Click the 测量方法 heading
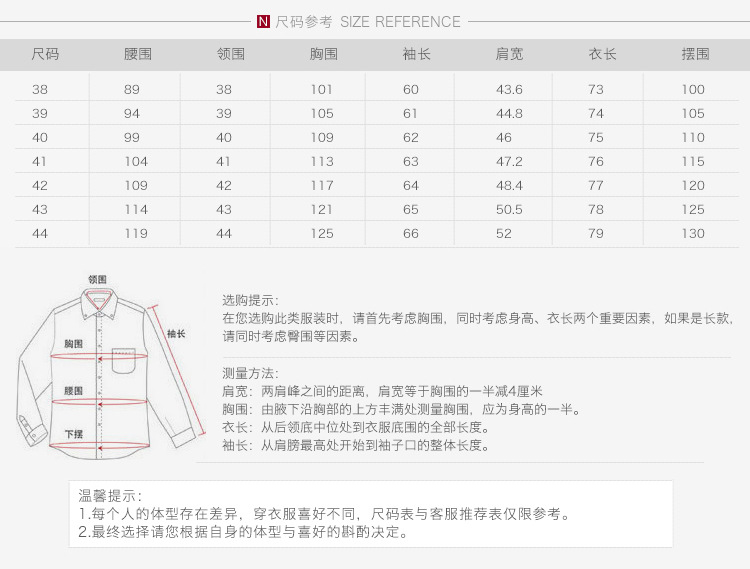 [250, 373]
